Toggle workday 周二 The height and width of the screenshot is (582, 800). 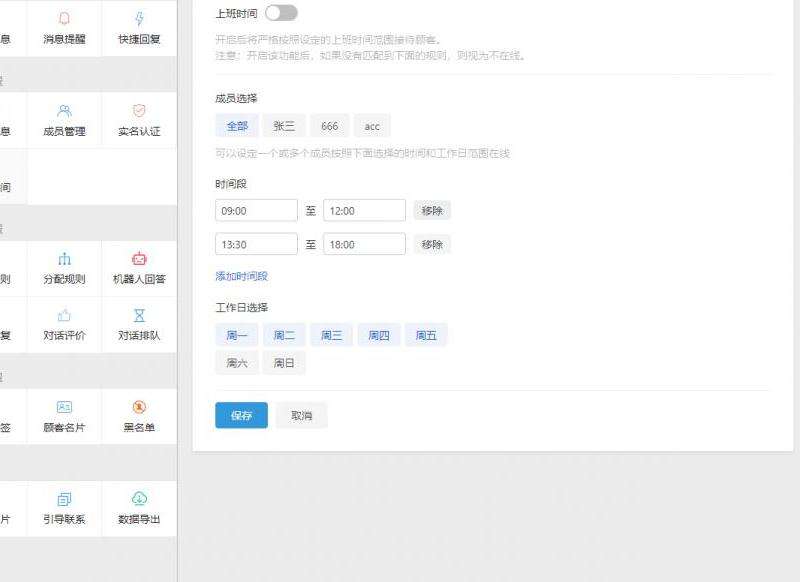tap(284, 335)
